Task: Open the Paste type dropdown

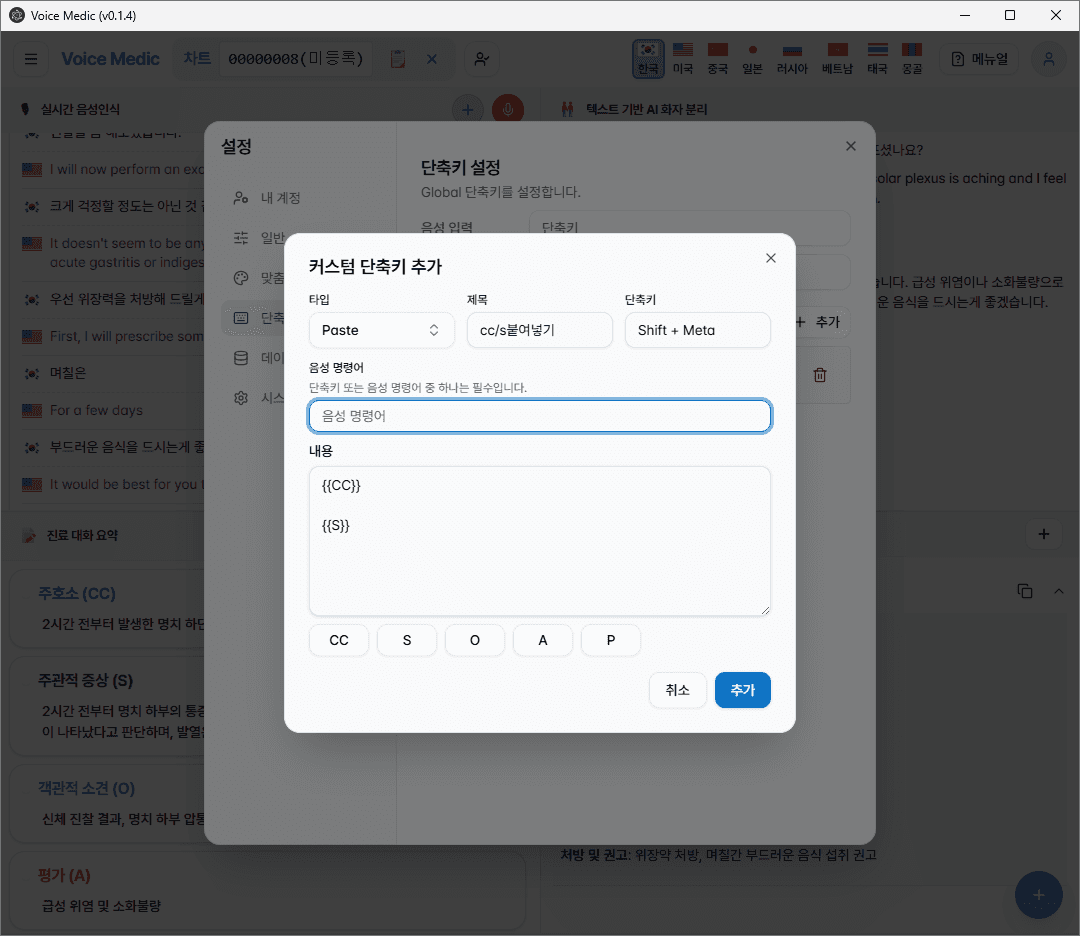Action: [381, 330]
